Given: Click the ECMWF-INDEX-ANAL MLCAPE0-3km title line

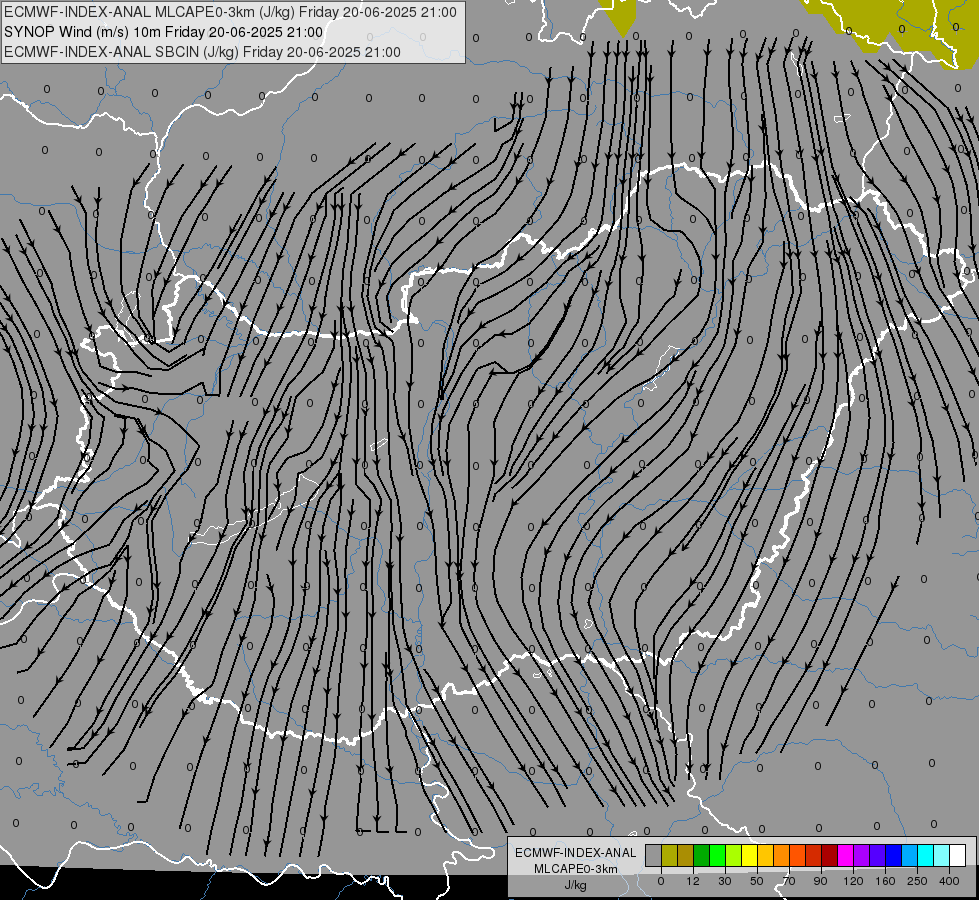Looking at the screenshot, I should click(230, 12).
